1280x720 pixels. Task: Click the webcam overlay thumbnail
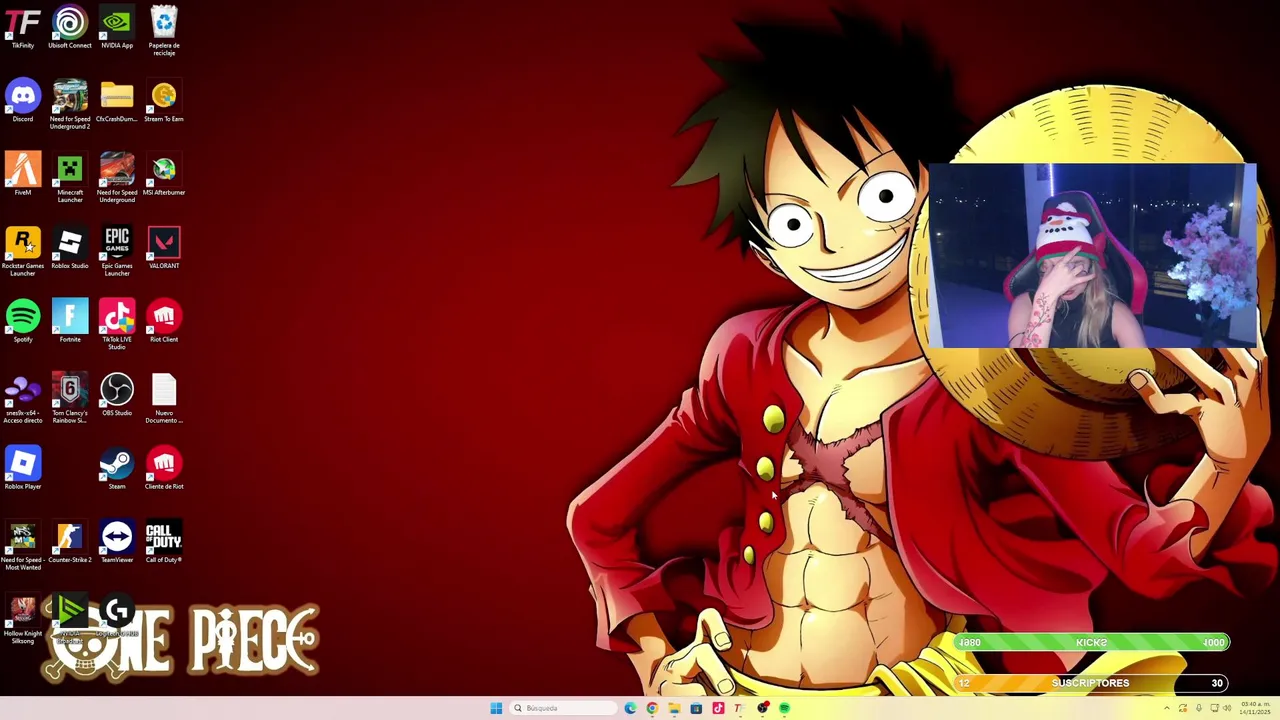tap(1092, 256)
